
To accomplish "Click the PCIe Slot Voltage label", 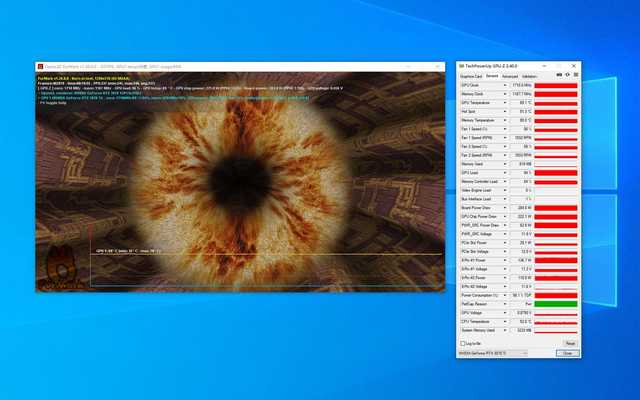I will [475, 251].
